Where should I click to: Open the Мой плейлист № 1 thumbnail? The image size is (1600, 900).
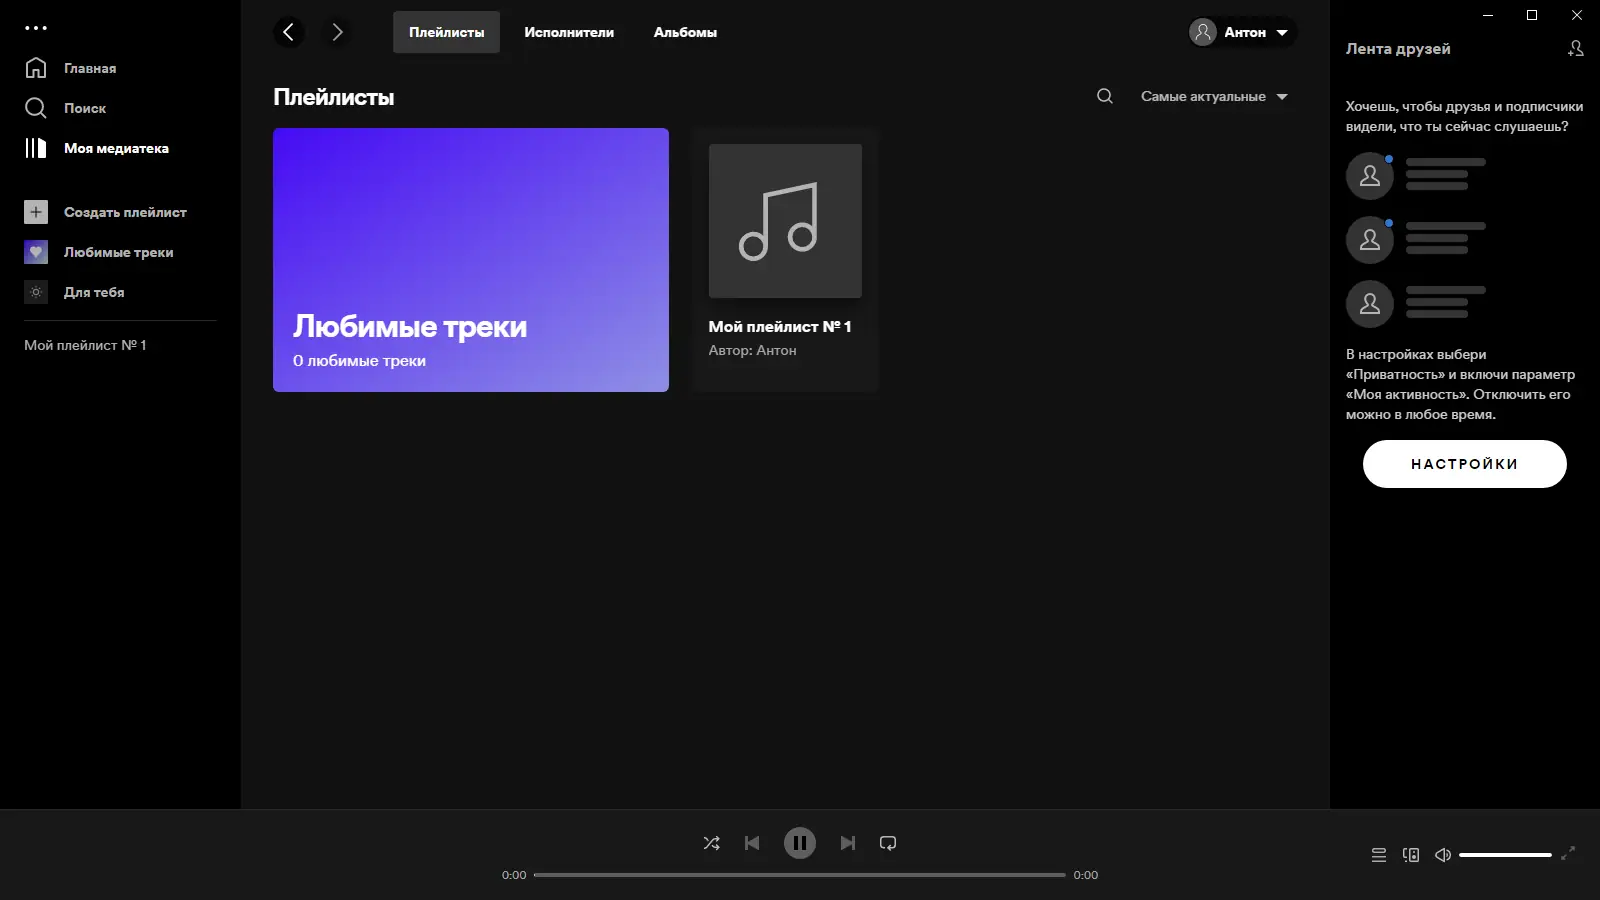pos(784,220)
